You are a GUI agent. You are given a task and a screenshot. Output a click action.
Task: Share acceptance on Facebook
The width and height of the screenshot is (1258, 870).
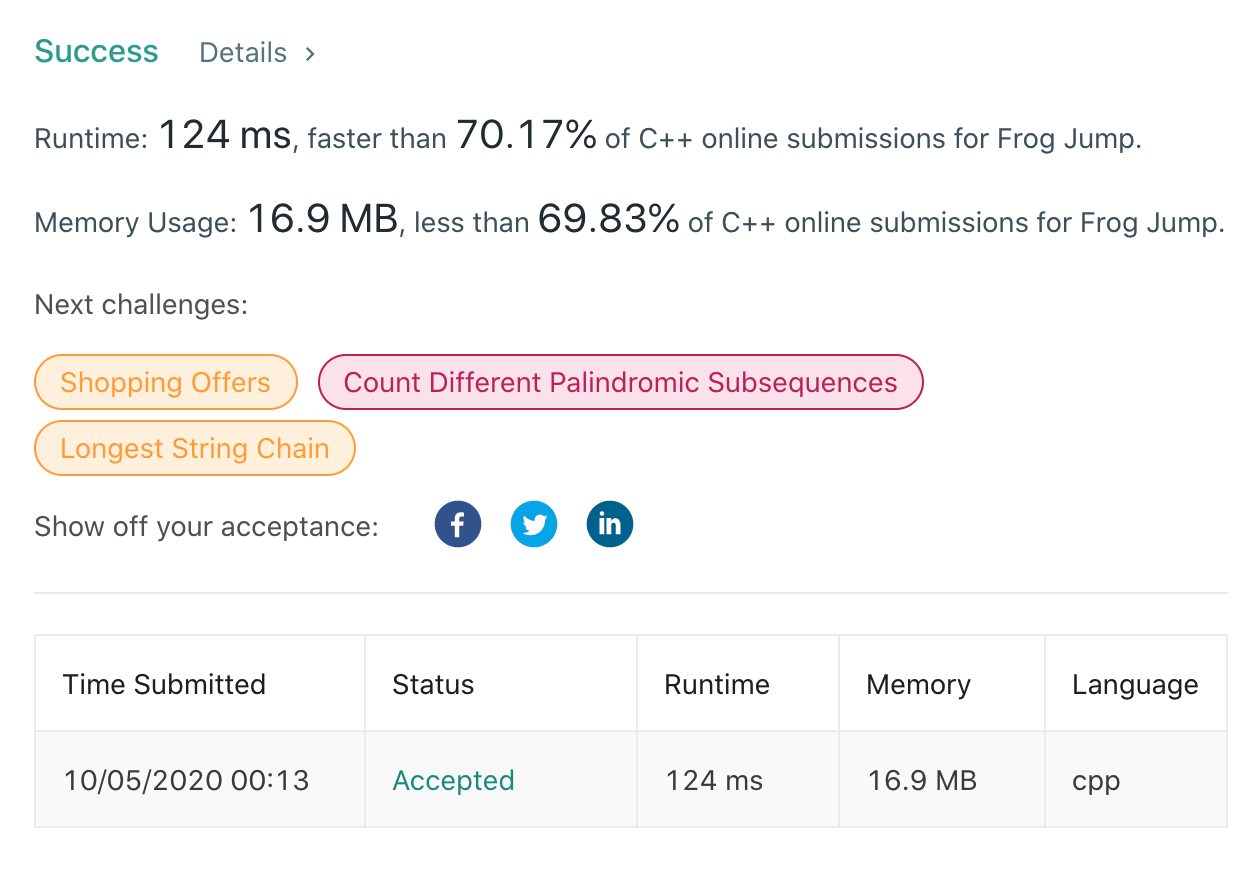click(x=457, y=523)
